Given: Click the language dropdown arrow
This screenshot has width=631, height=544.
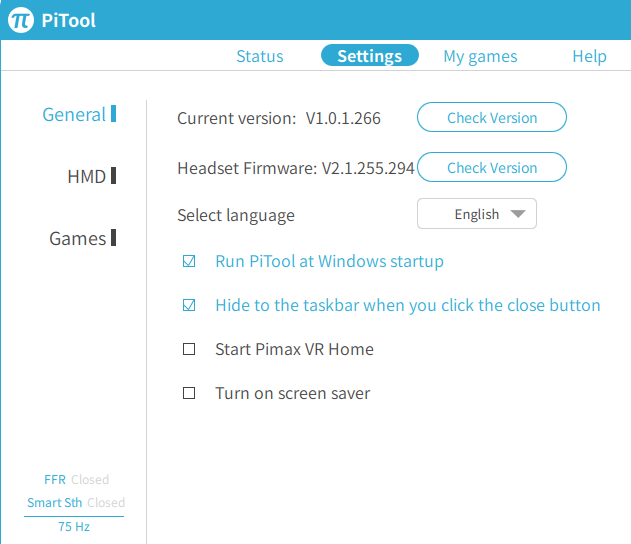Looking at the screenshot, I should pyautogui.click(x=517, y=214).
